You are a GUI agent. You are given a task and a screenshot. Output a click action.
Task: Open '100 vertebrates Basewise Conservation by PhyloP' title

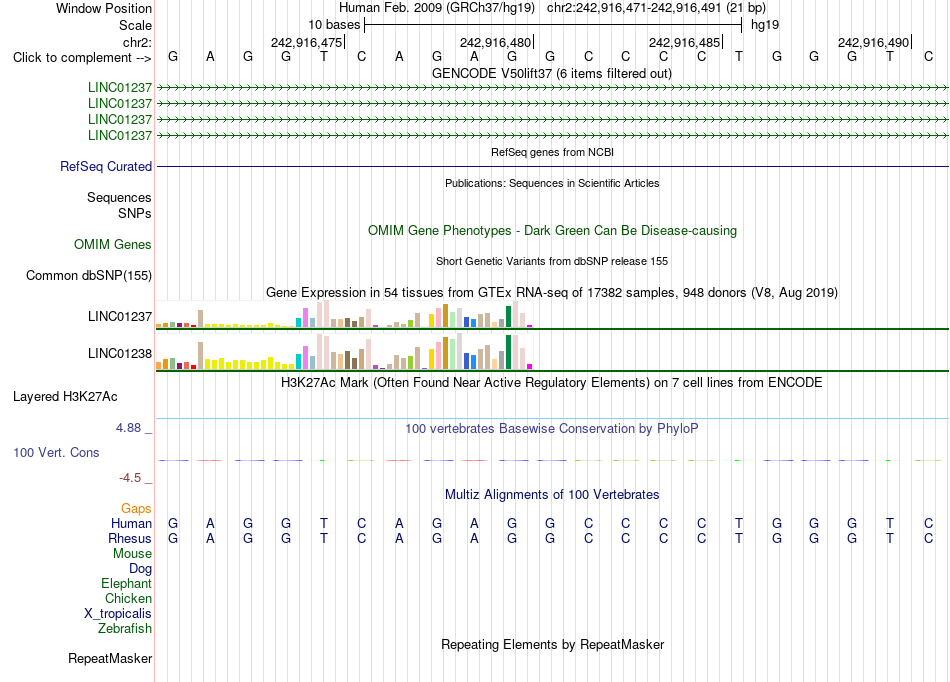(x=552, y=429)
